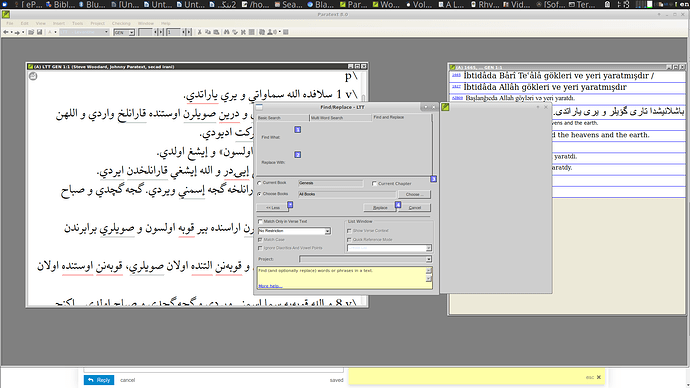Screen dimensions: 690x388
Task: Click the Cut scissors icon in toolbar
Action: (199, 32)
